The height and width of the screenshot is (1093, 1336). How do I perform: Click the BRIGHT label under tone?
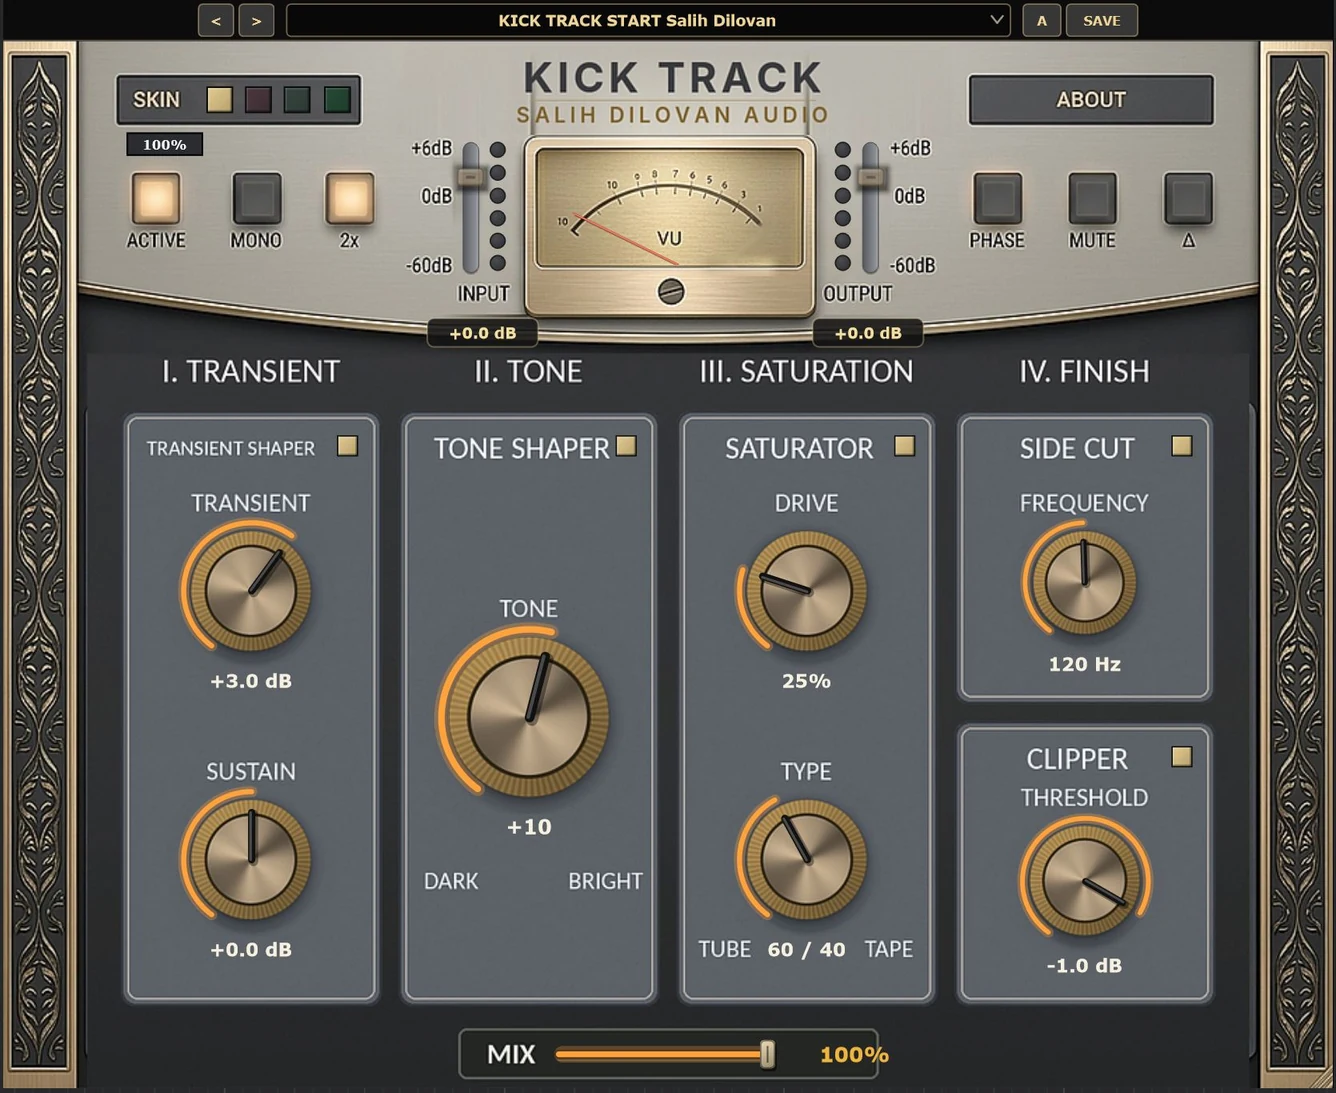pyautogui.click(x=605, y=881)
